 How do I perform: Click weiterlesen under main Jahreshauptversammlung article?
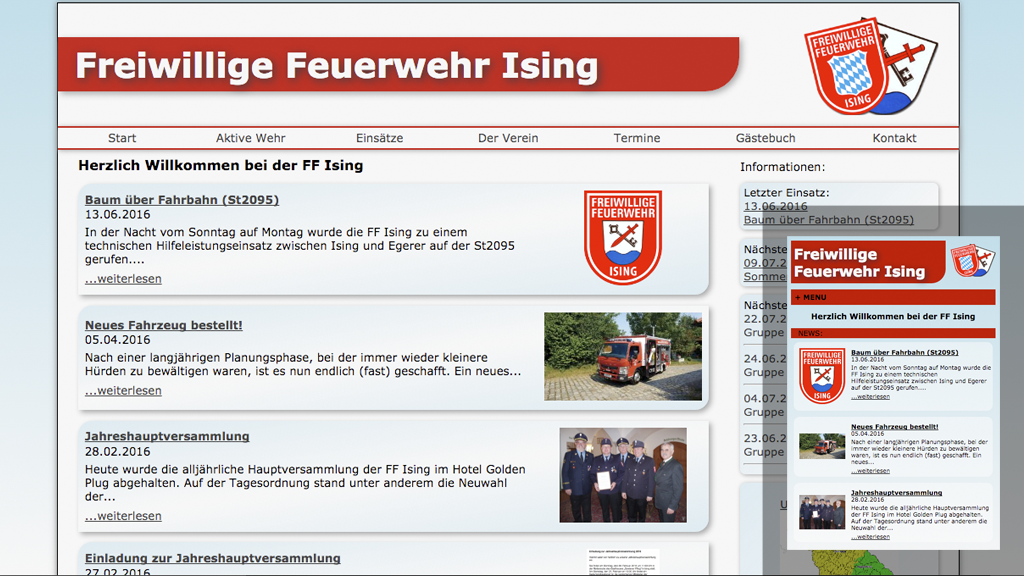click(123, 516)
